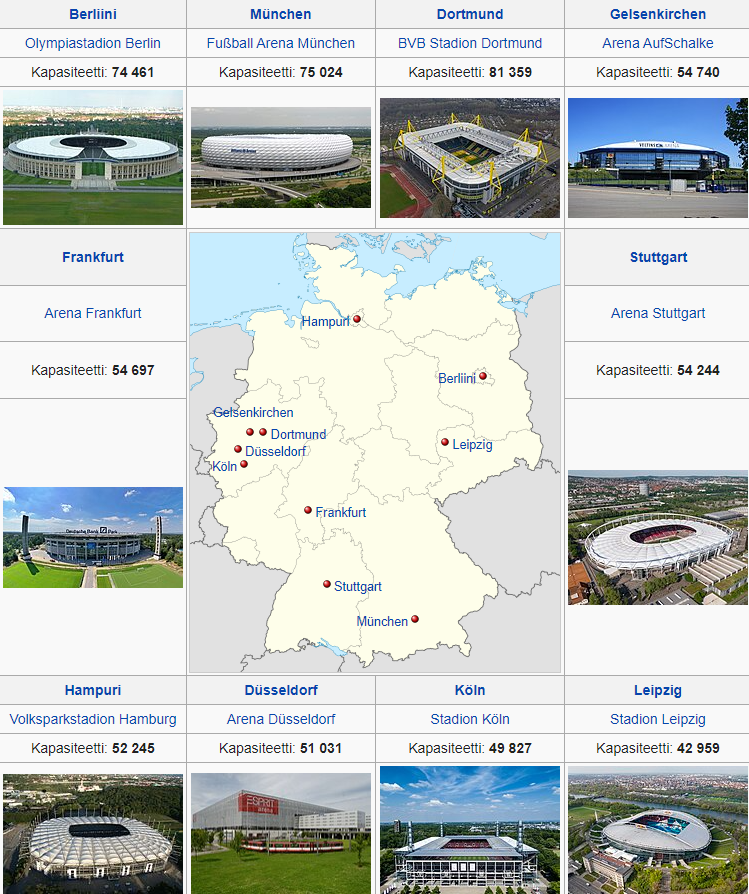Follow the BVB Stadion Dortmund link
The image size is (749, 894).
click(x=470, y=43)
